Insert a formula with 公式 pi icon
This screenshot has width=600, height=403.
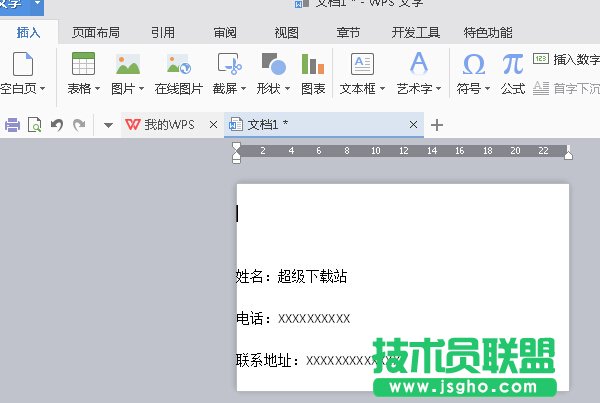(x=512, y=66)
